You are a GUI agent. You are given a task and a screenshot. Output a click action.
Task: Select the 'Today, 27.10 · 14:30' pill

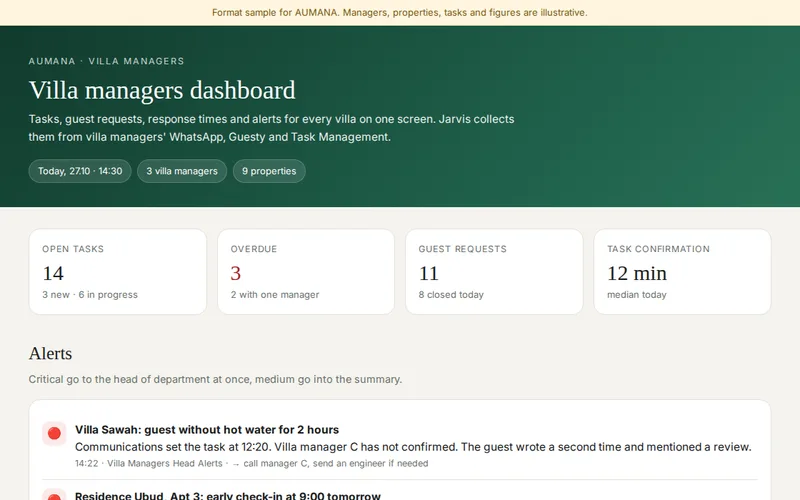(x=80, y=171)
